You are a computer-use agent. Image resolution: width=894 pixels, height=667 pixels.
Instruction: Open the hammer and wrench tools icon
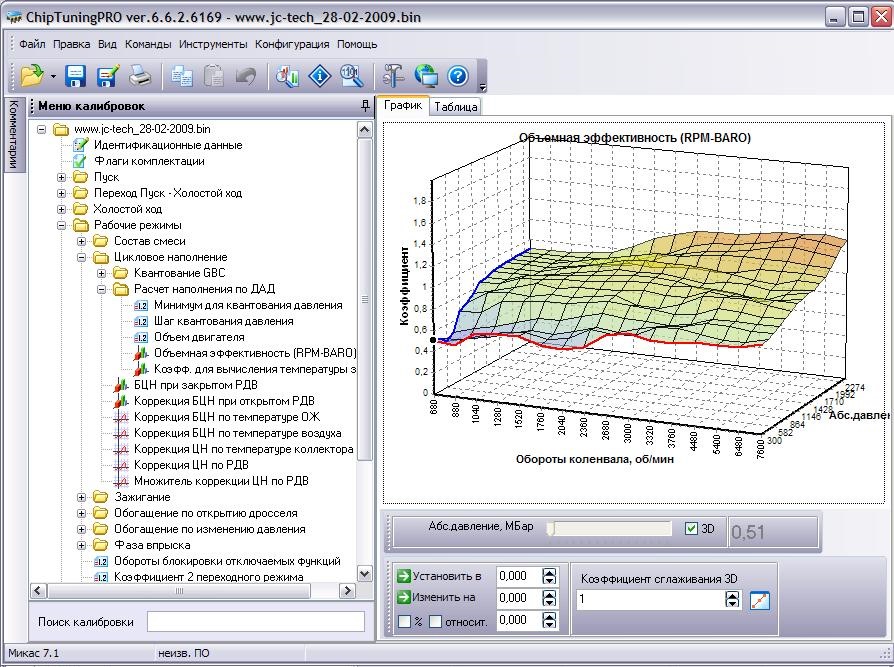392,76
